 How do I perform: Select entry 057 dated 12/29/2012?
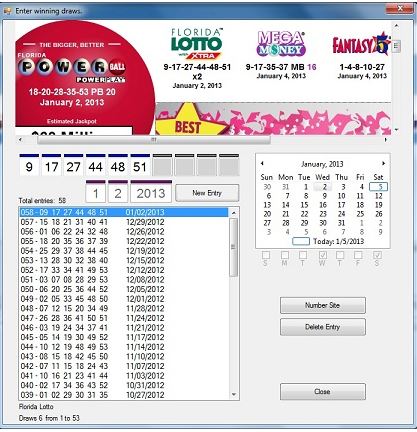tap(124, 222)
